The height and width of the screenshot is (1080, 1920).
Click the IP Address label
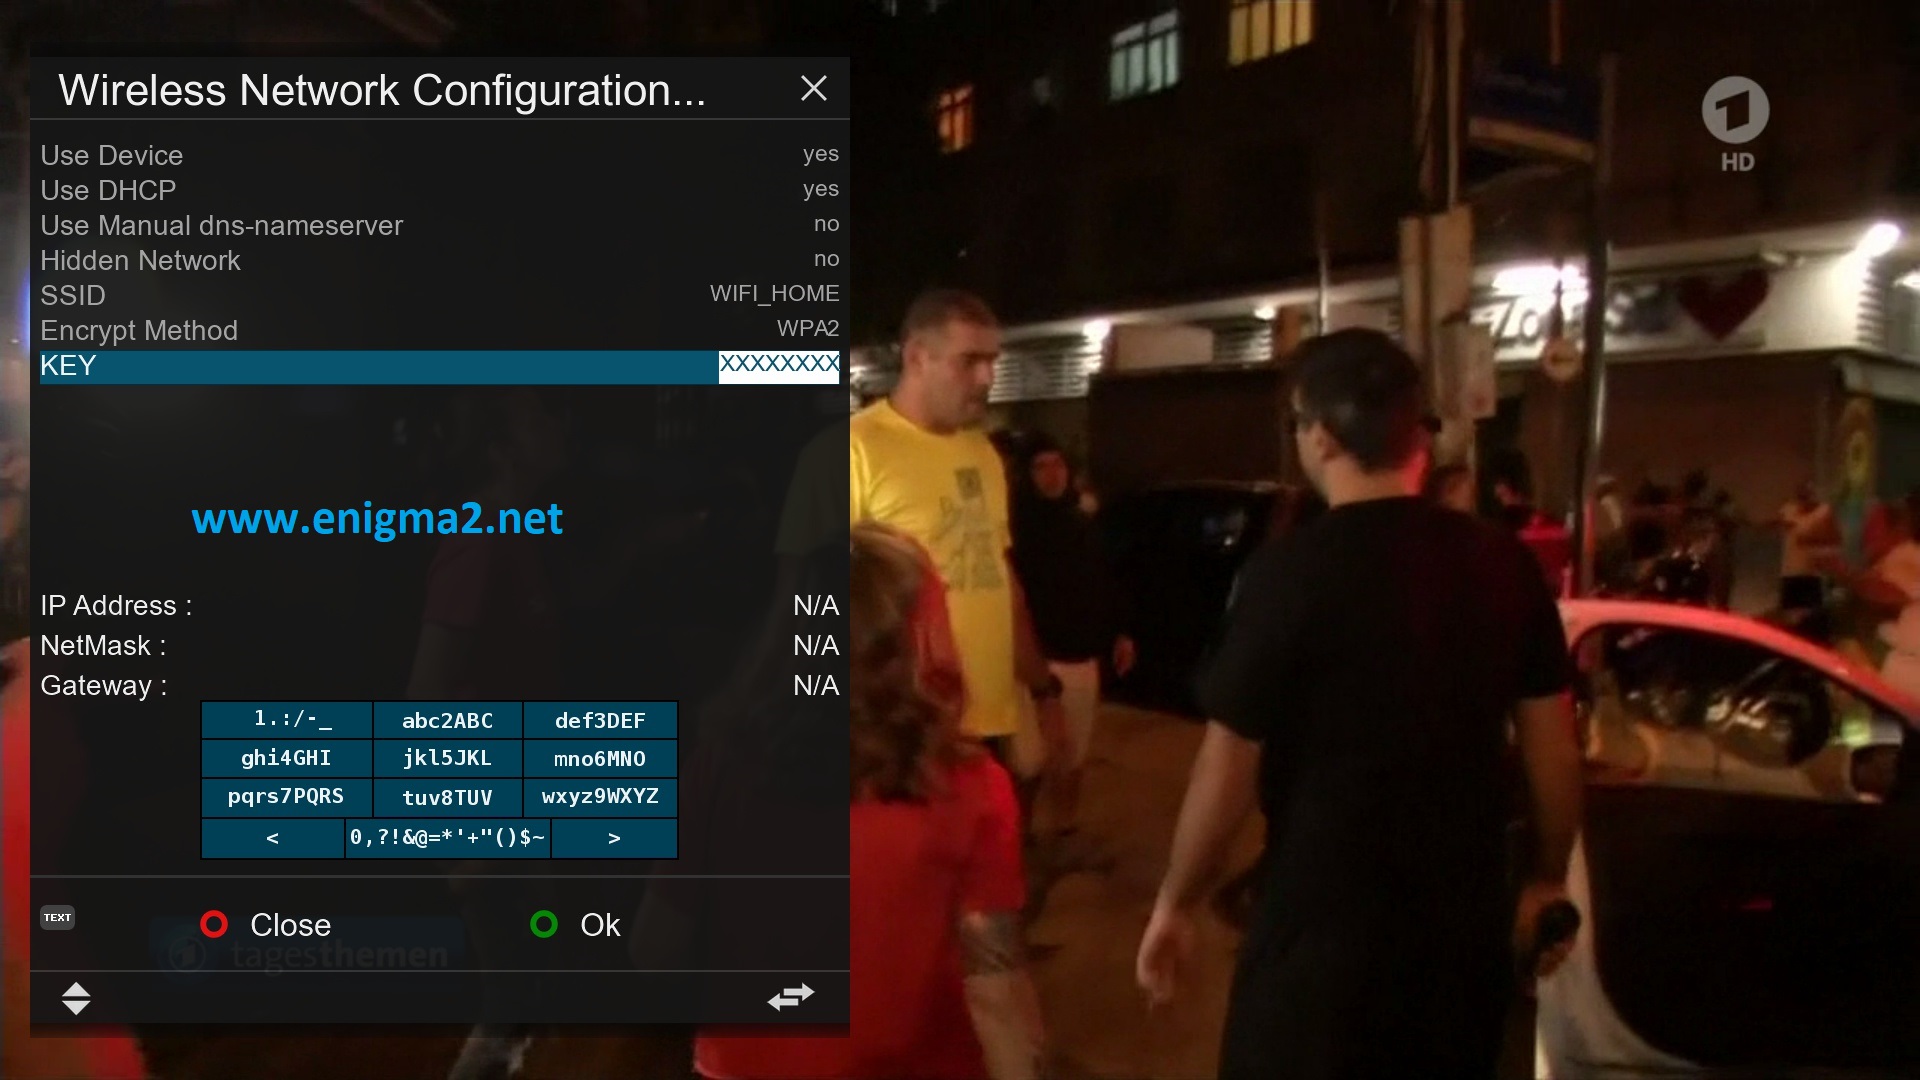pos(116,605)
